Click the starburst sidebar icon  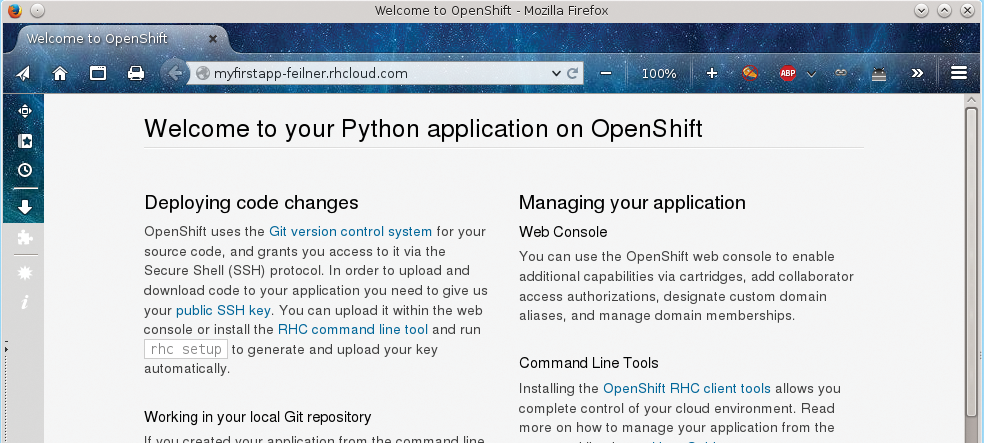click(24, 273)
